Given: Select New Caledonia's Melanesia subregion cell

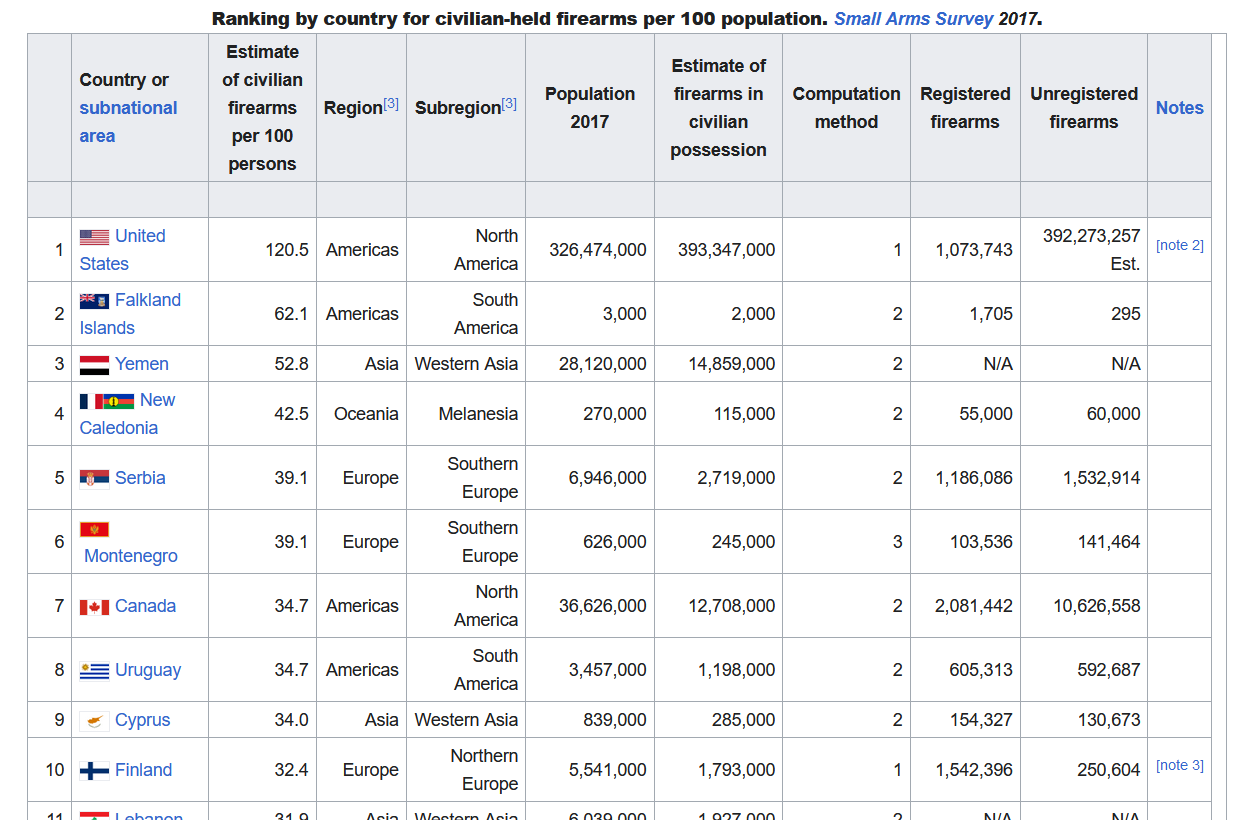Looking at the screenshot, I should coord(466,414).
